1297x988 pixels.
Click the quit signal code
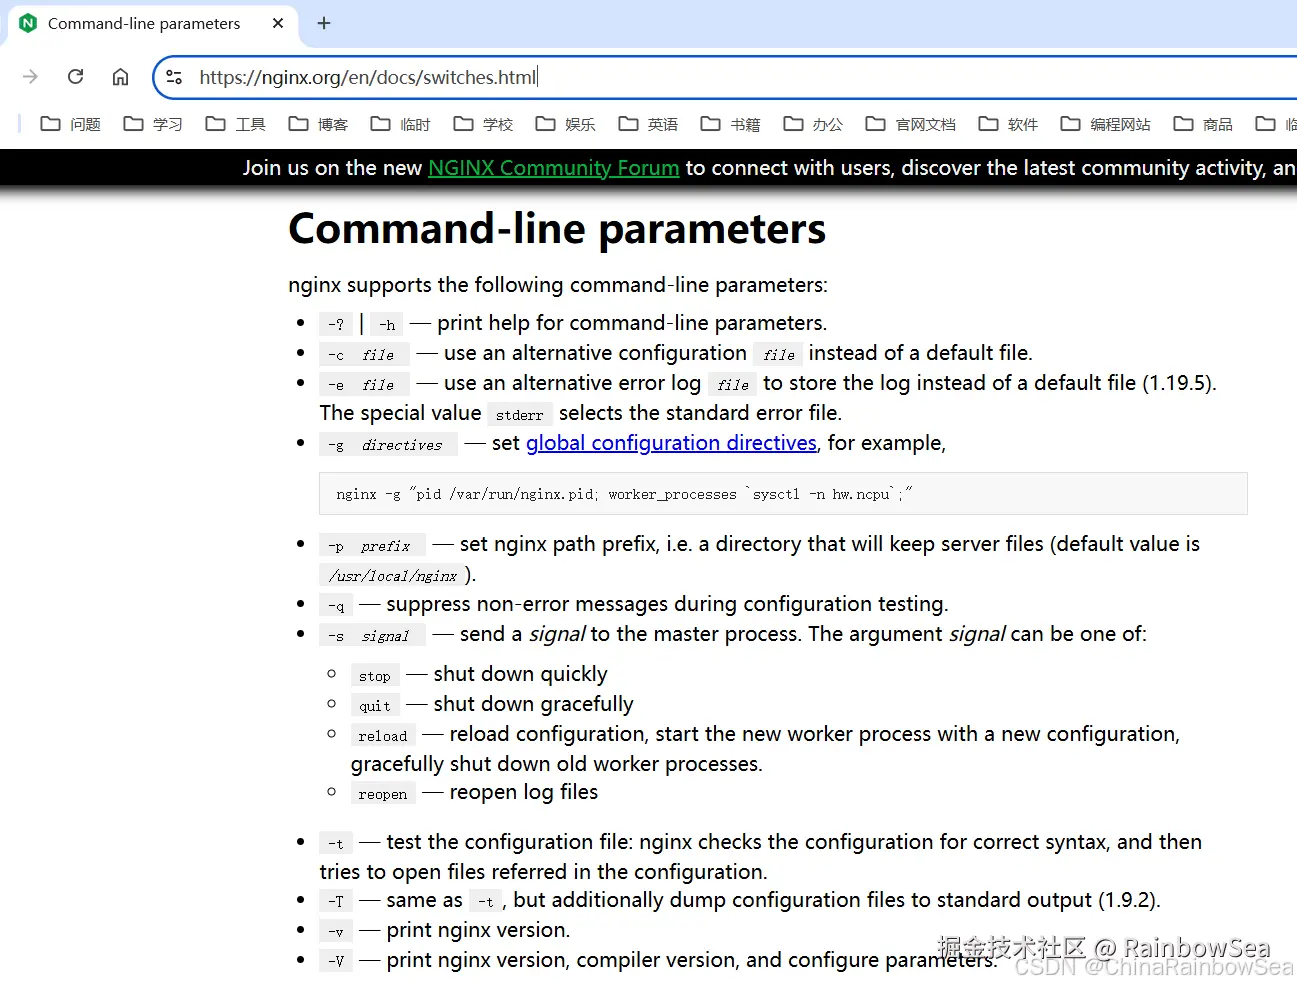coord(375,705)
